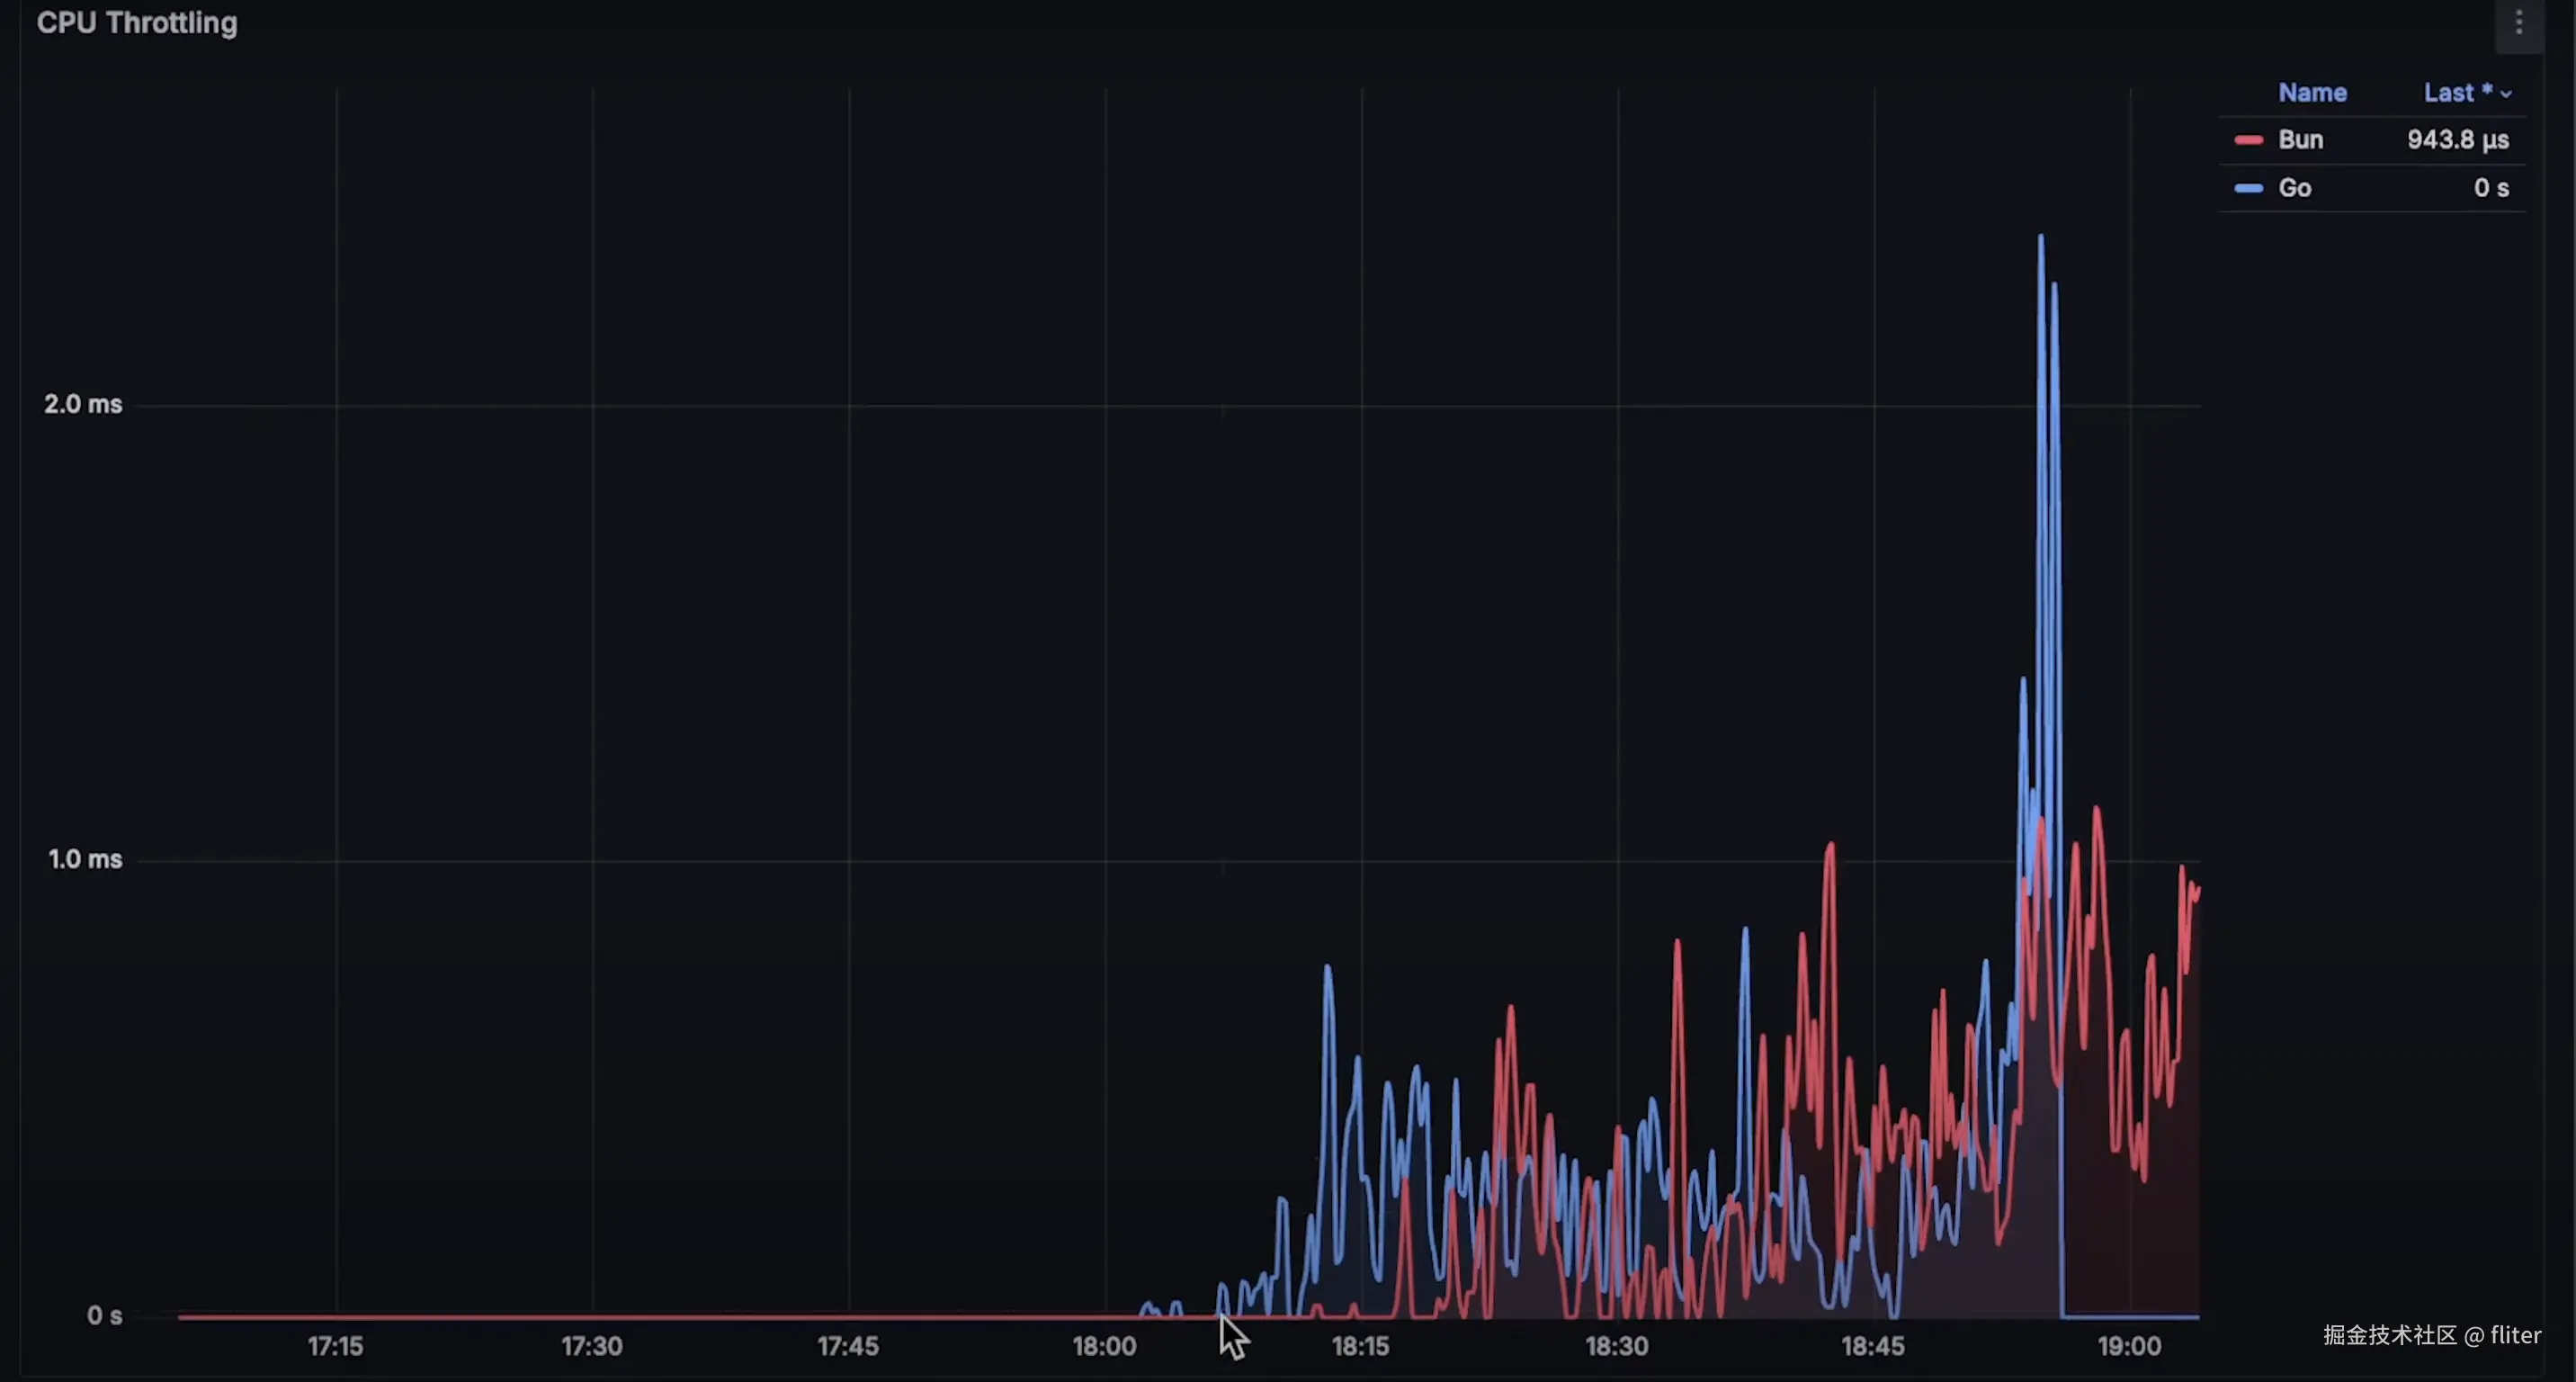The image size is (2576, 1382).
Task: Toggle Bun series visibility via legend label
Action: pos(2300,140)
